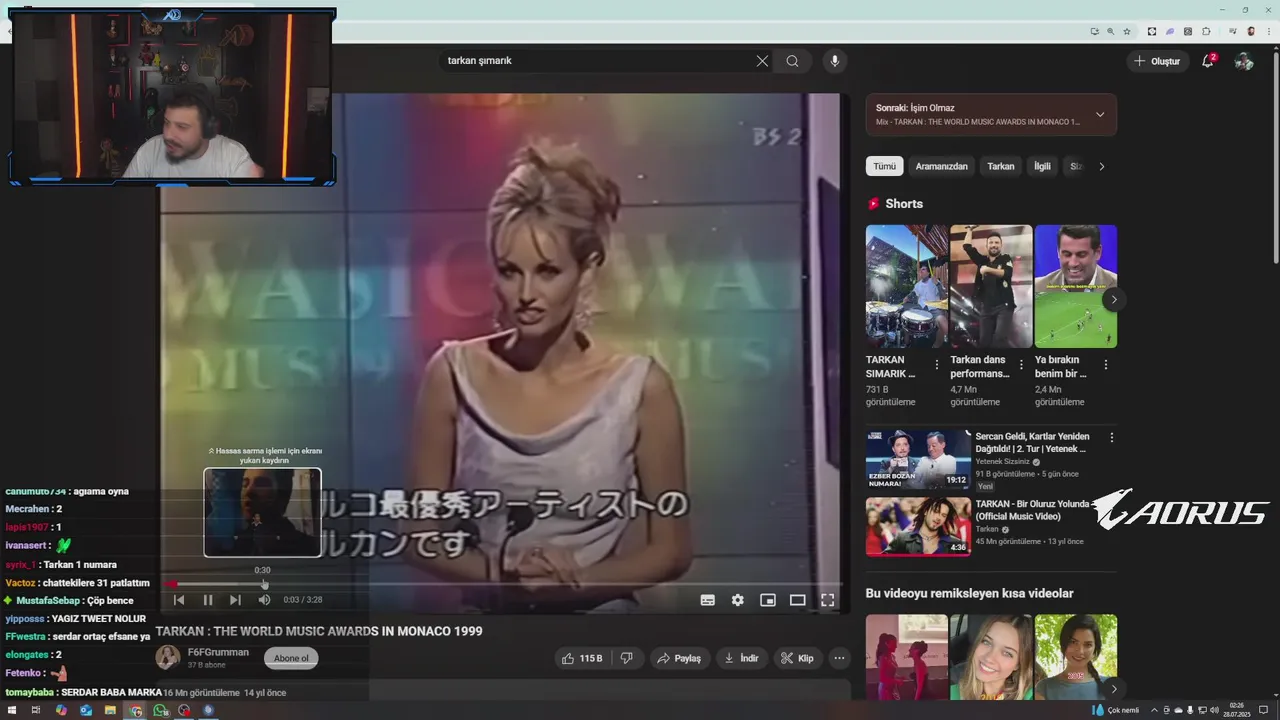Seek on the video progress bar
This screenshot has width=1280, height=720.
pos(505,584)
